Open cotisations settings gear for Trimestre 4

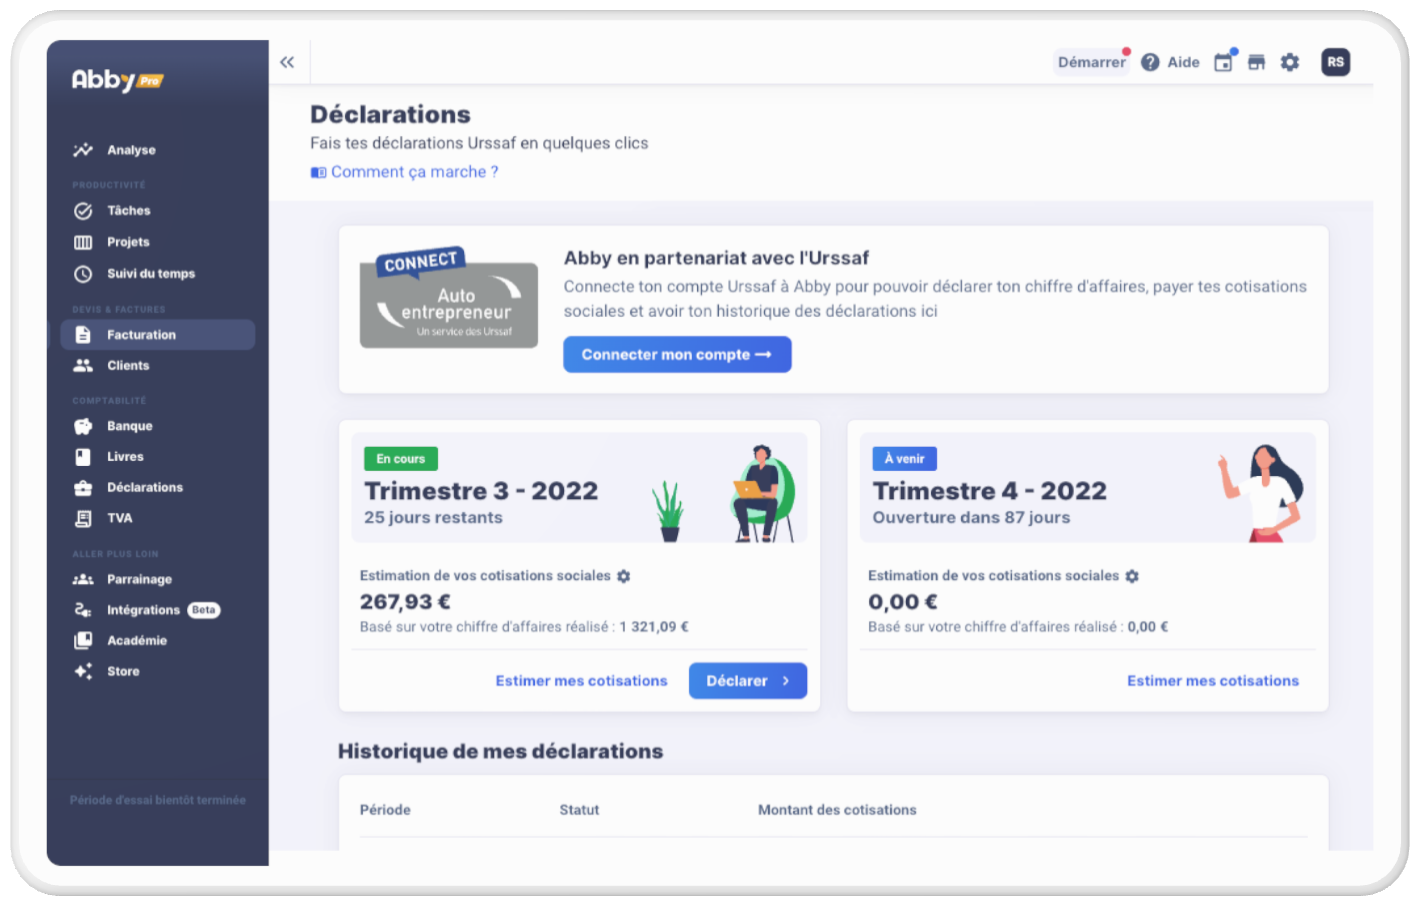coord(1132,576)
